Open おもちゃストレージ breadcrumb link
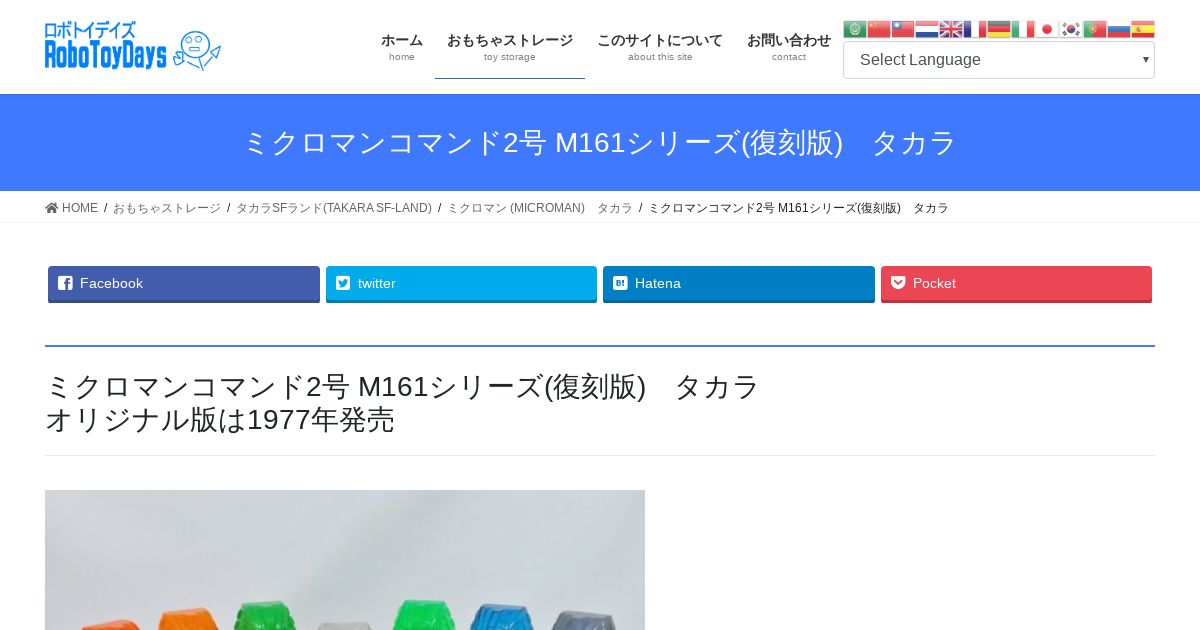The height and width of the screenshot is (630, 1200). click(167, 208)
